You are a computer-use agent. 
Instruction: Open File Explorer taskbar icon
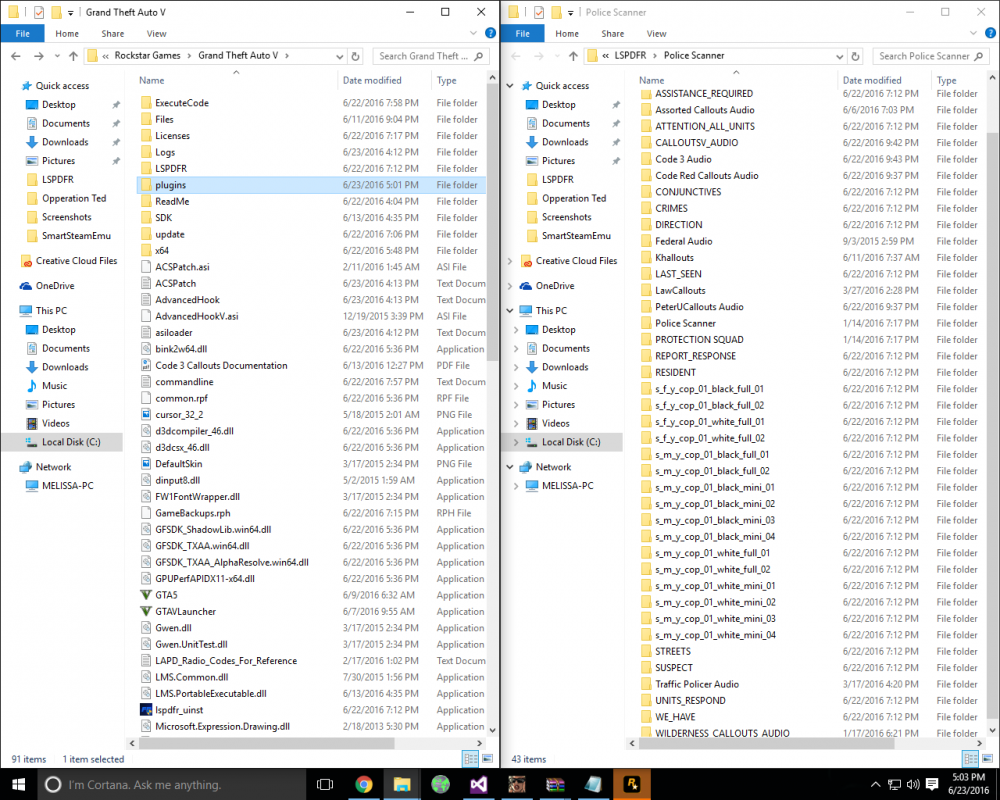point(402,784)
